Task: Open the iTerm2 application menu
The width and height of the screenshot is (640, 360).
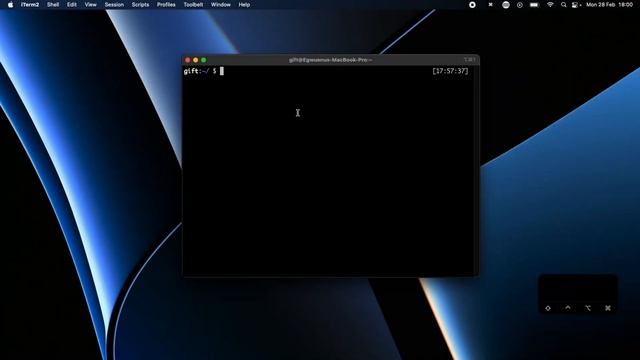Action: [30, 5]
